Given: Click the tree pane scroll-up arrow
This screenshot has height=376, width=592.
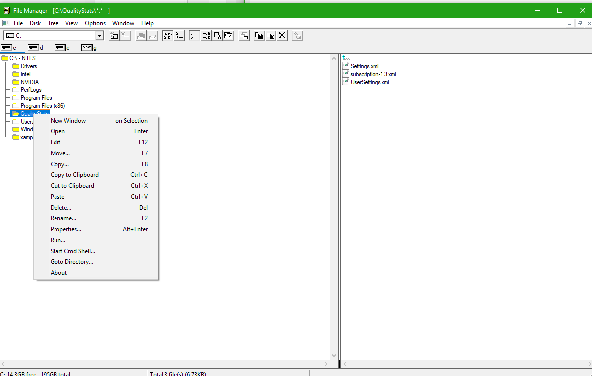Looking at the screenshot, I should [x=334, y=58].
